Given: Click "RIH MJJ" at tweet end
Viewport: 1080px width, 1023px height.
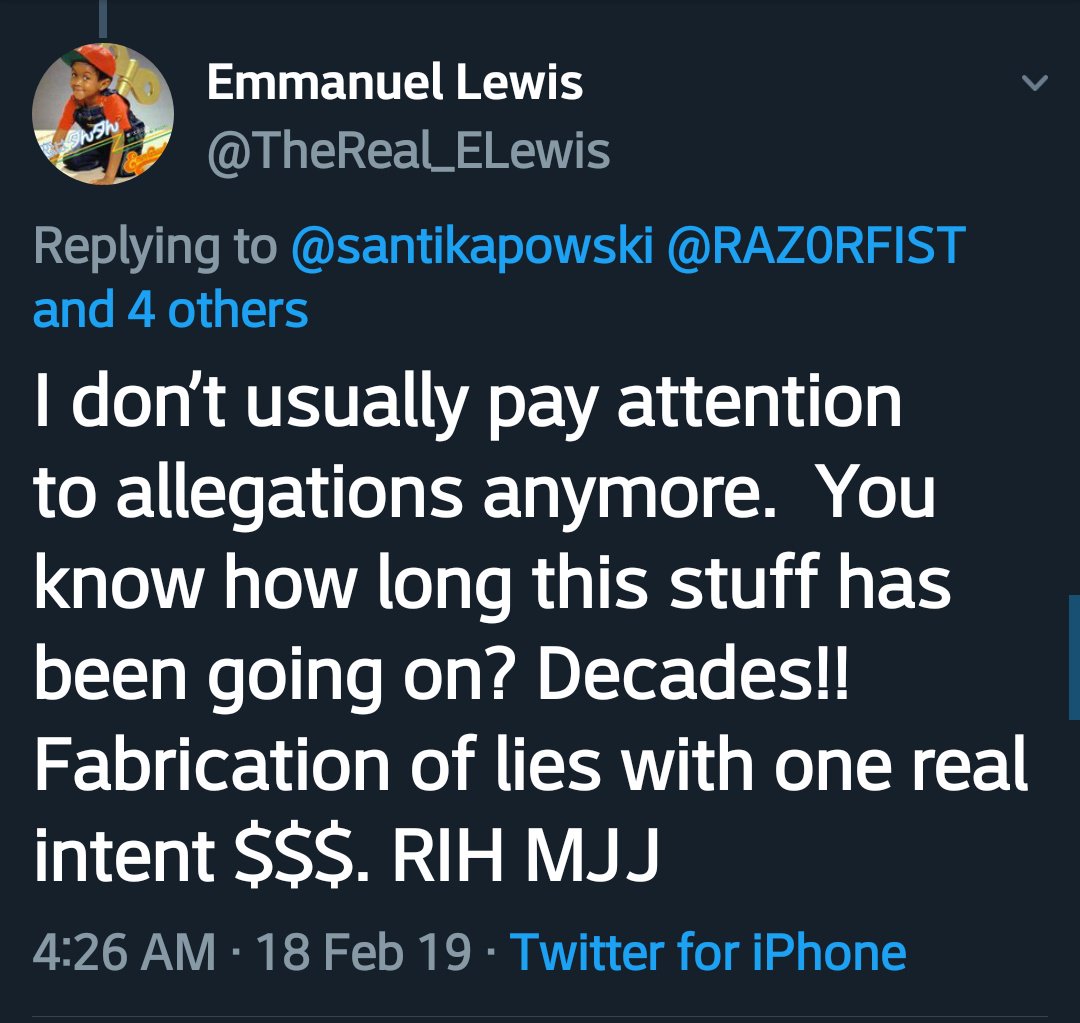Looking at the screenshot, I should 526,855.
